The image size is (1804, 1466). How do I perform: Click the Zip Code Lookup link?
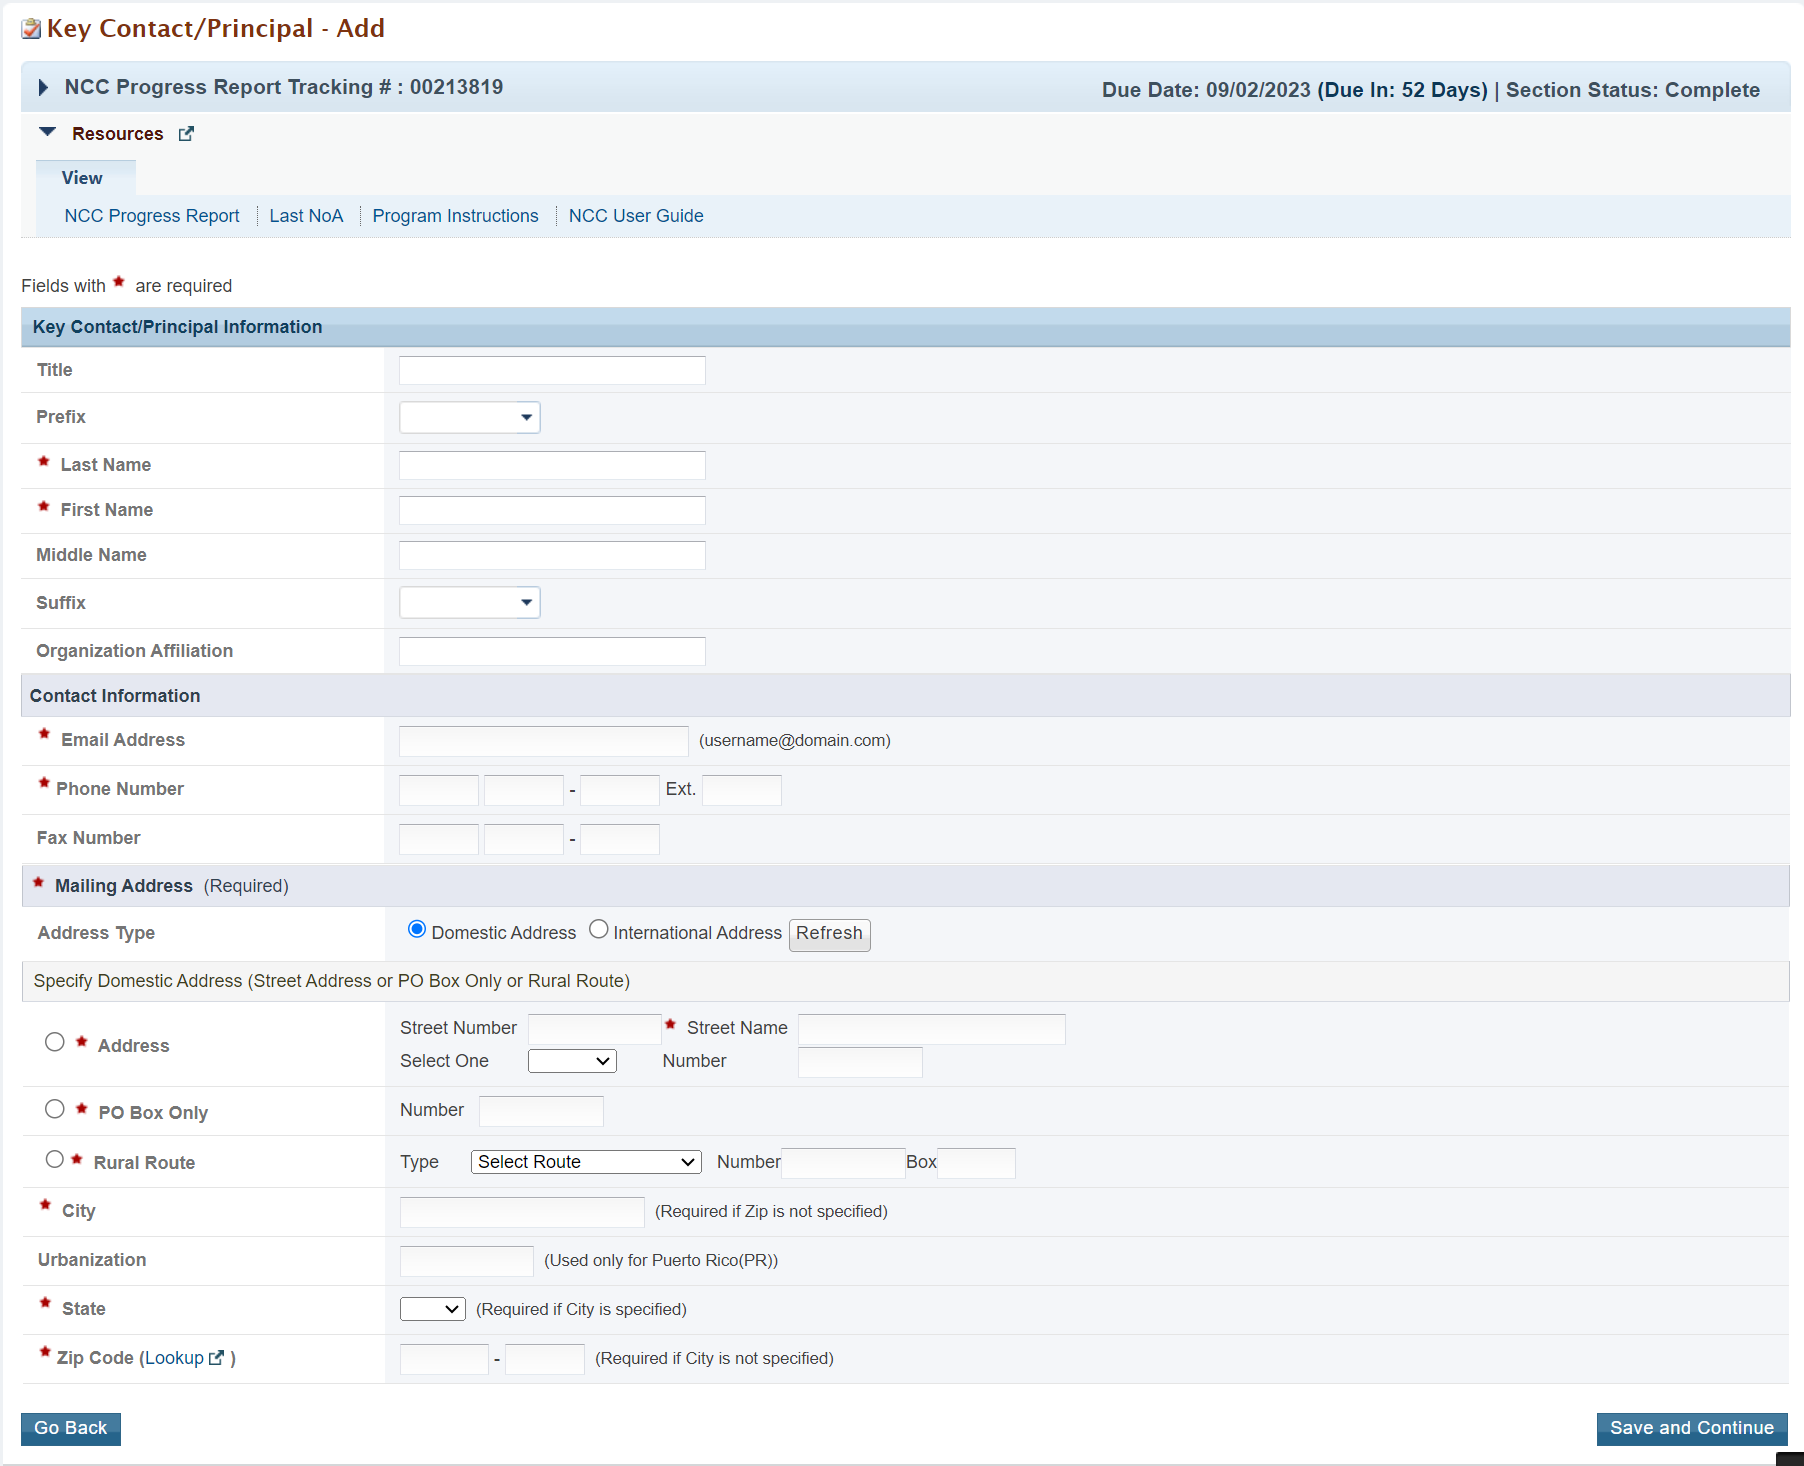coord(174,1358)
